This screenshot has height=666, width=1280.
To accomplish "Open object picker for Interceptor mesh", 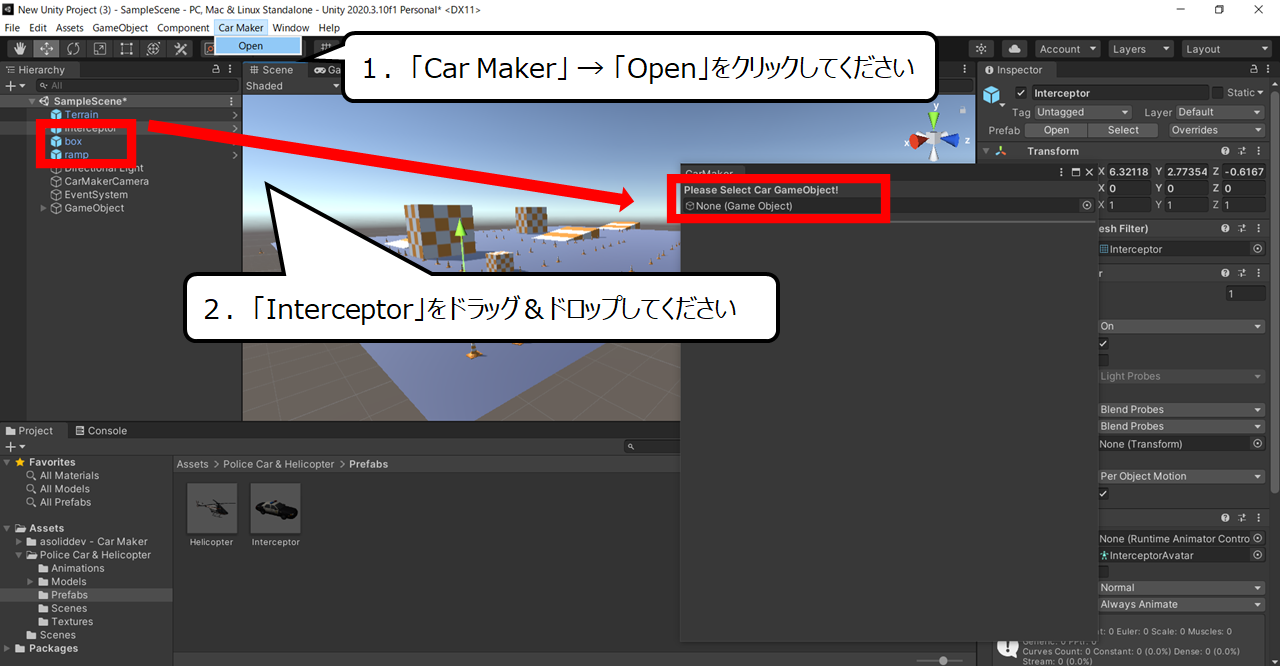I will [1258, 249].
